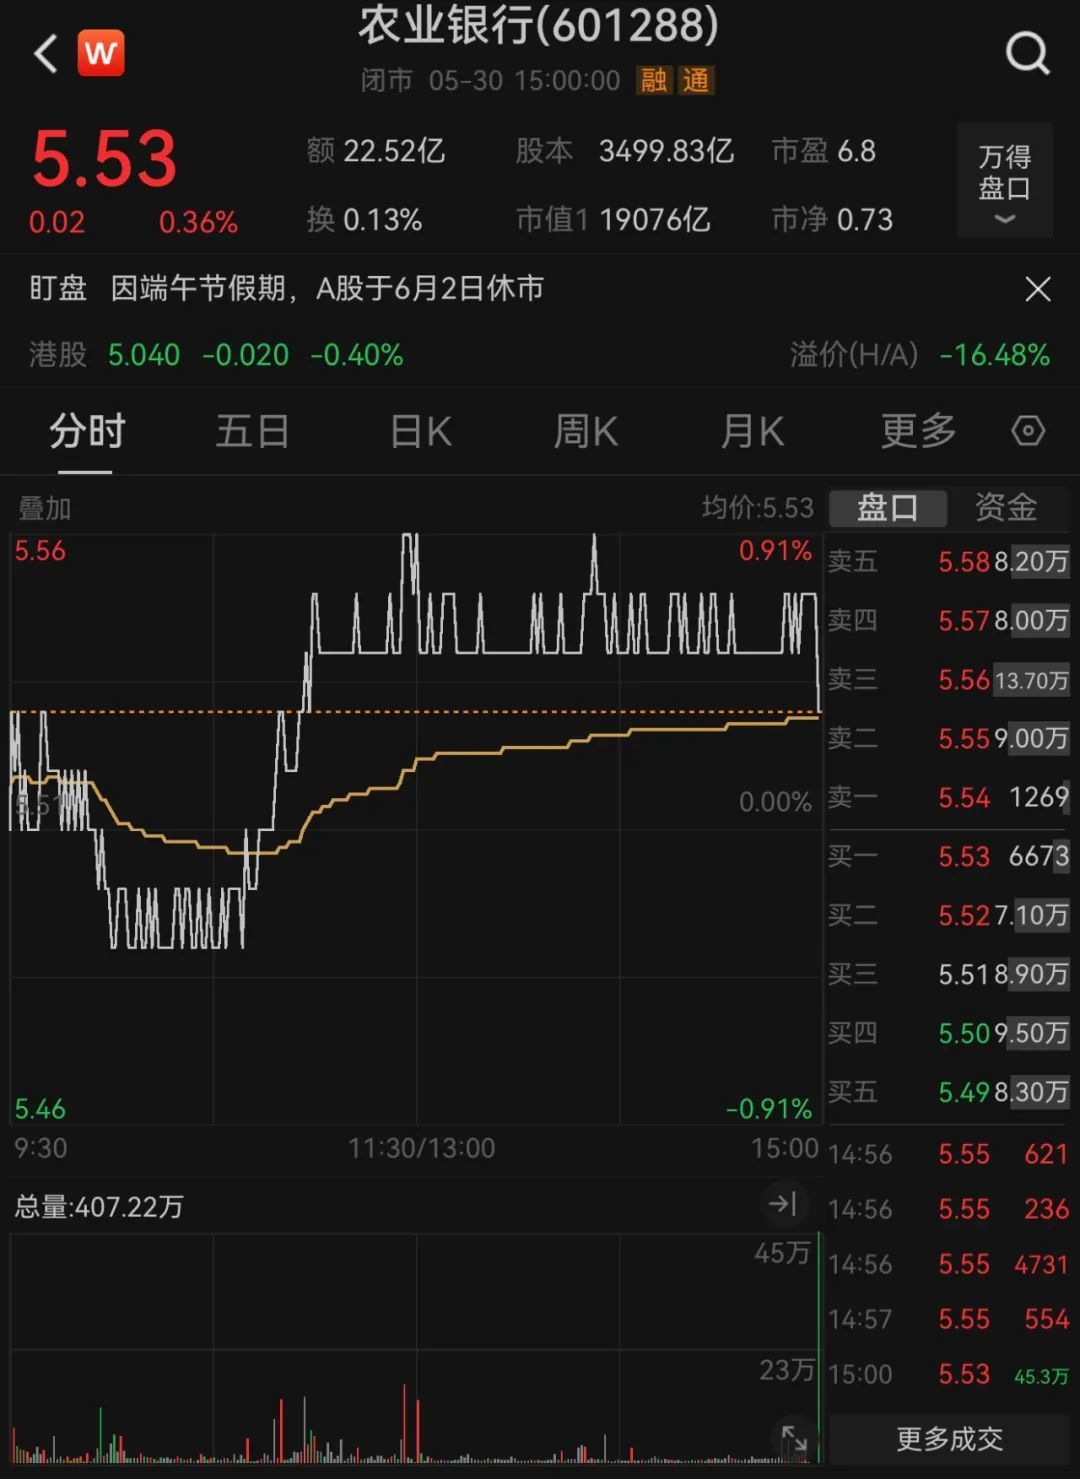Viewport: 1080px width, 1479px height.
Task: Tap the expand fullscreen chart icon
Action: pyautogui.click(x=795, y=1439)
